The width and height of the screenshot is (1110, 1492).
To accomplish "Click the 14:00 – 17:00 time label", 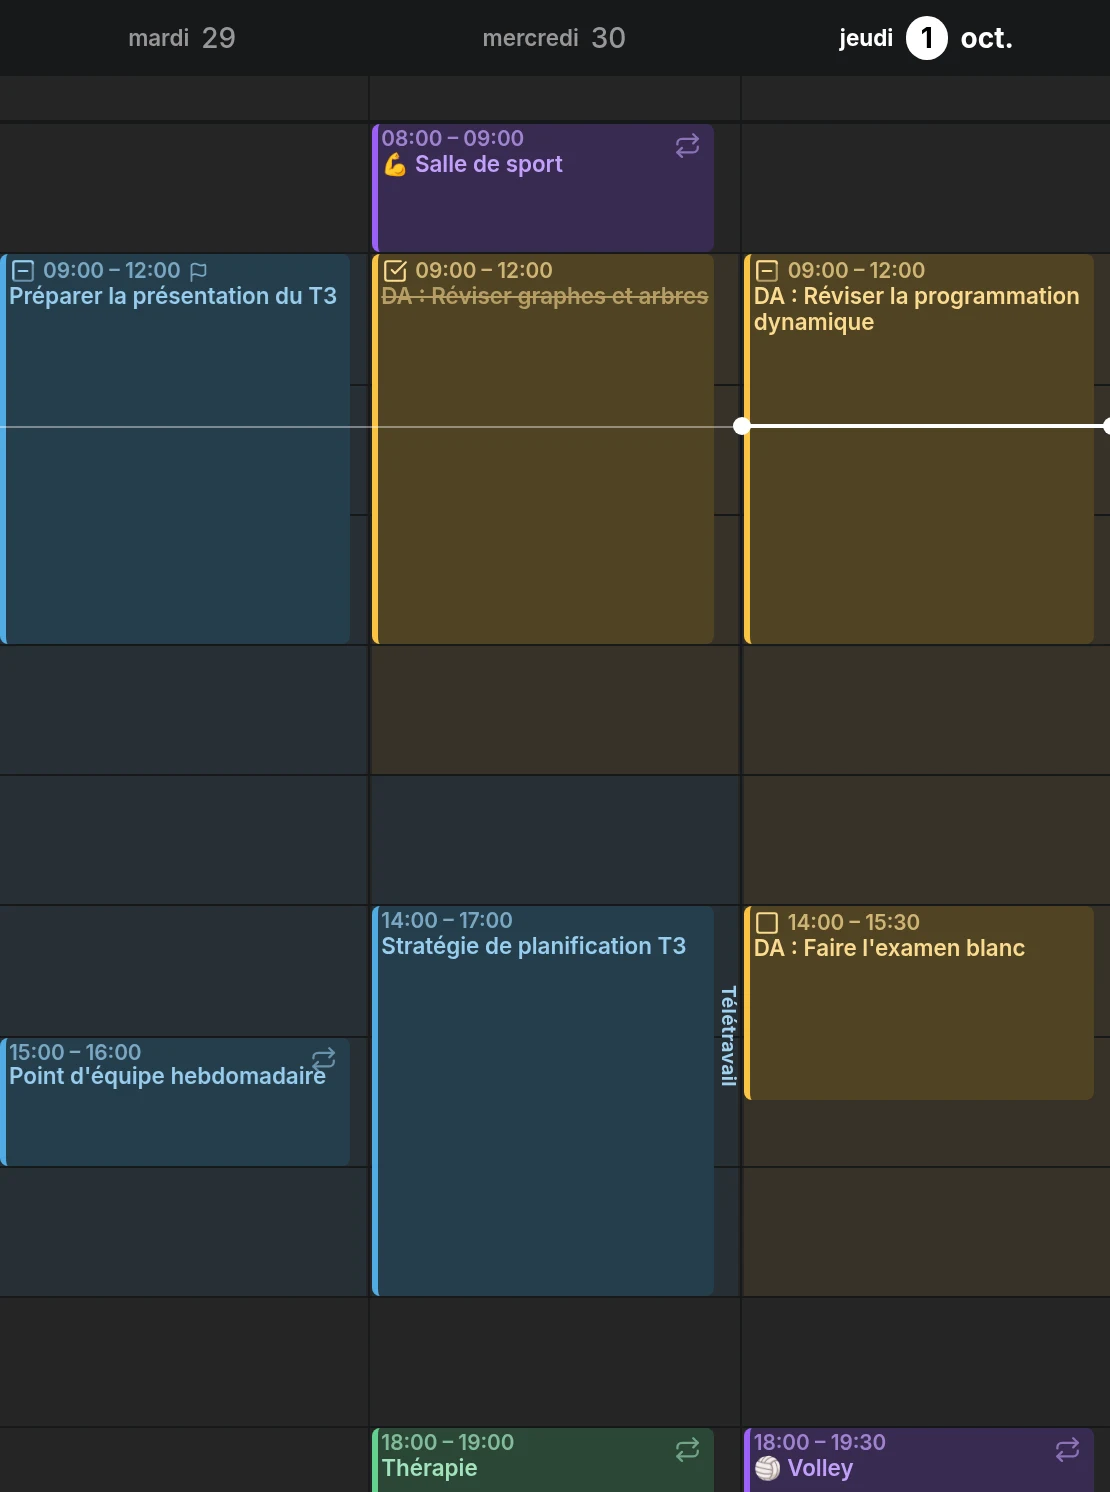I will coord(447,920).
